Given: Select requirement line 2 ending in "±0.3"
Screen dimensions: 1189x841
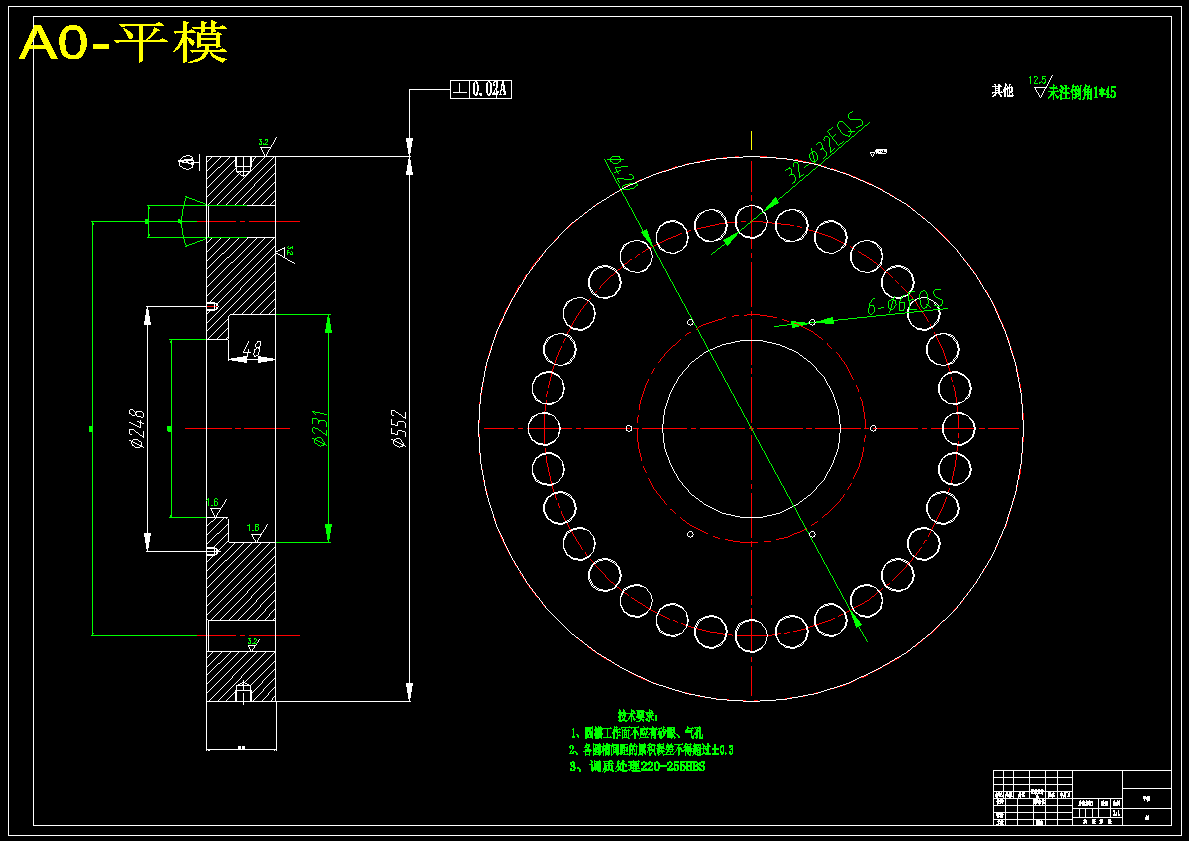Looking at the screenshot, I should [x=651, y=750].
